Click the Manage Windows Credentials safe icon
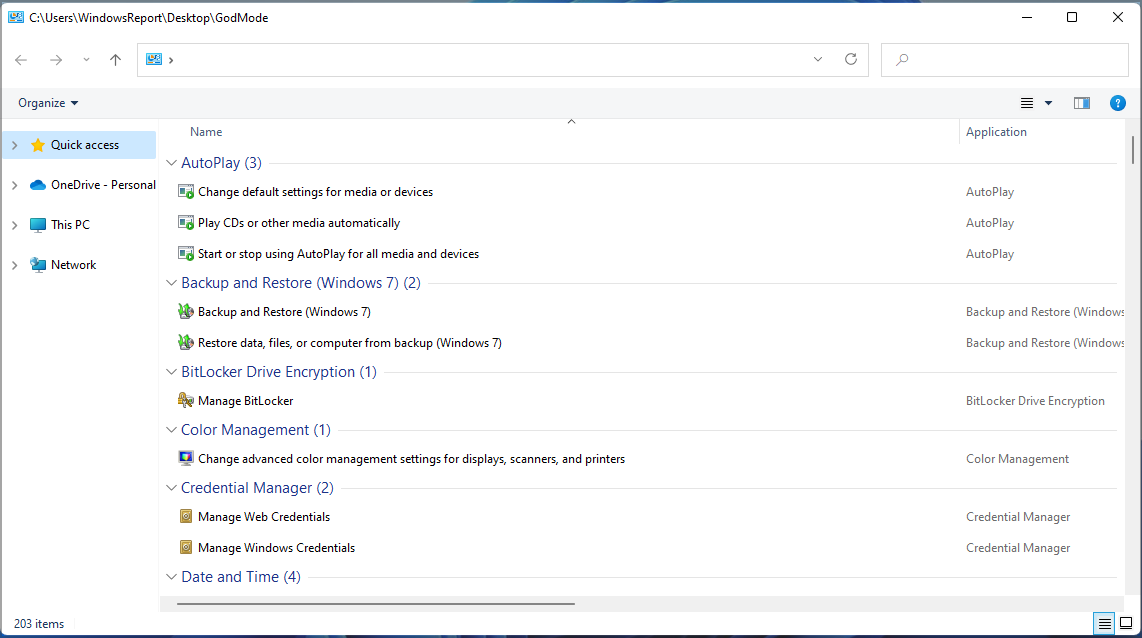 point(186,548)
